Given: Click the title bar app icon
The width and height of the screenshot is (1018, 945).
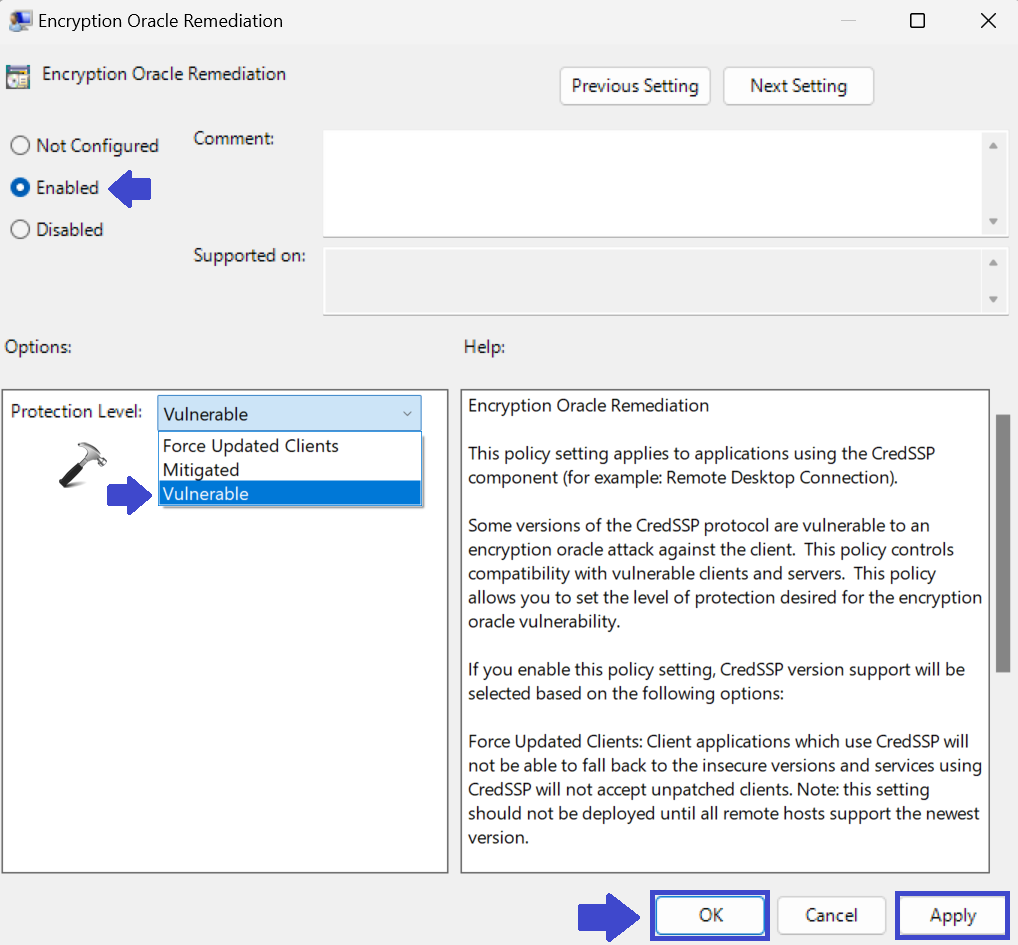Looking at the screenshot, I should (x=18, y=21).
